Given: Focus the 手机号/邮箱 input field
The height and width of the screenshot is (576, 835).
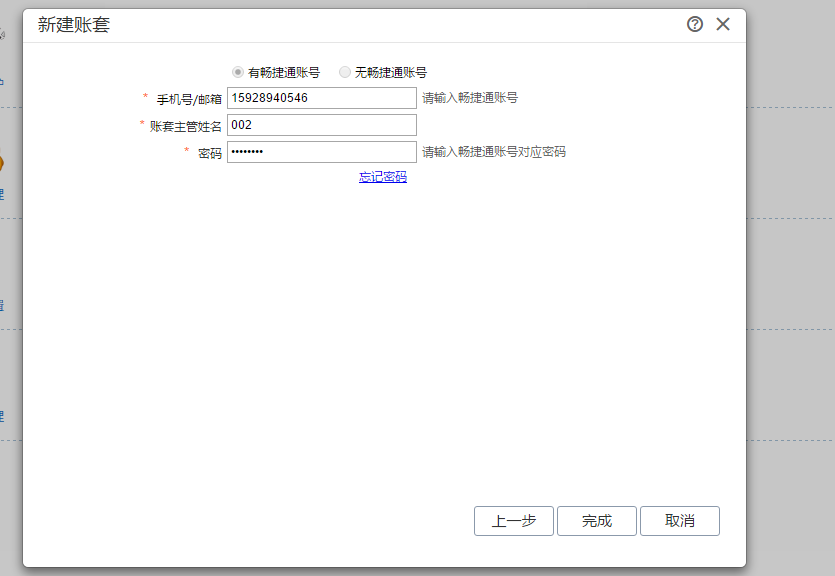Looking at the screenshot, I should click(322, 98).
